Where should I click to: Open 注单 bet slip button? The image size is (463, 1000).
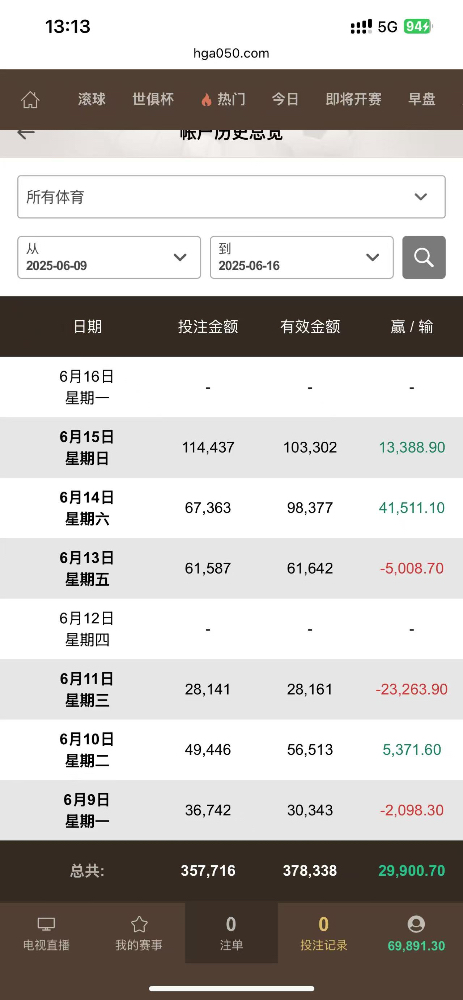click(x=232, y=934)
